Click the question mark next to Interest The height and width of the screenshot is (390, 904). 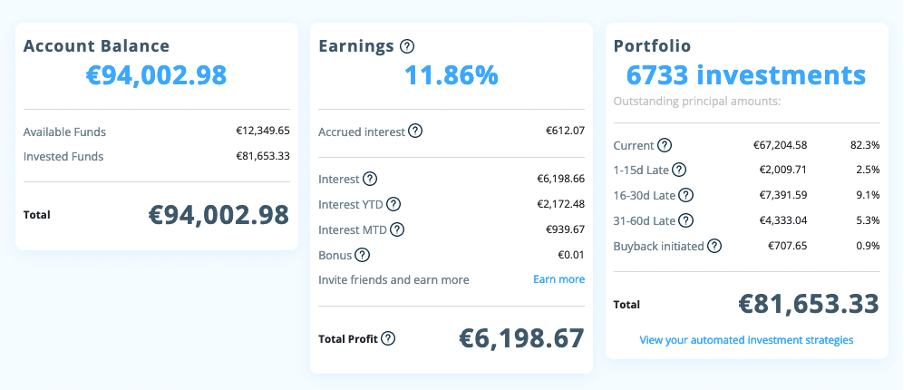click(370, 179)
